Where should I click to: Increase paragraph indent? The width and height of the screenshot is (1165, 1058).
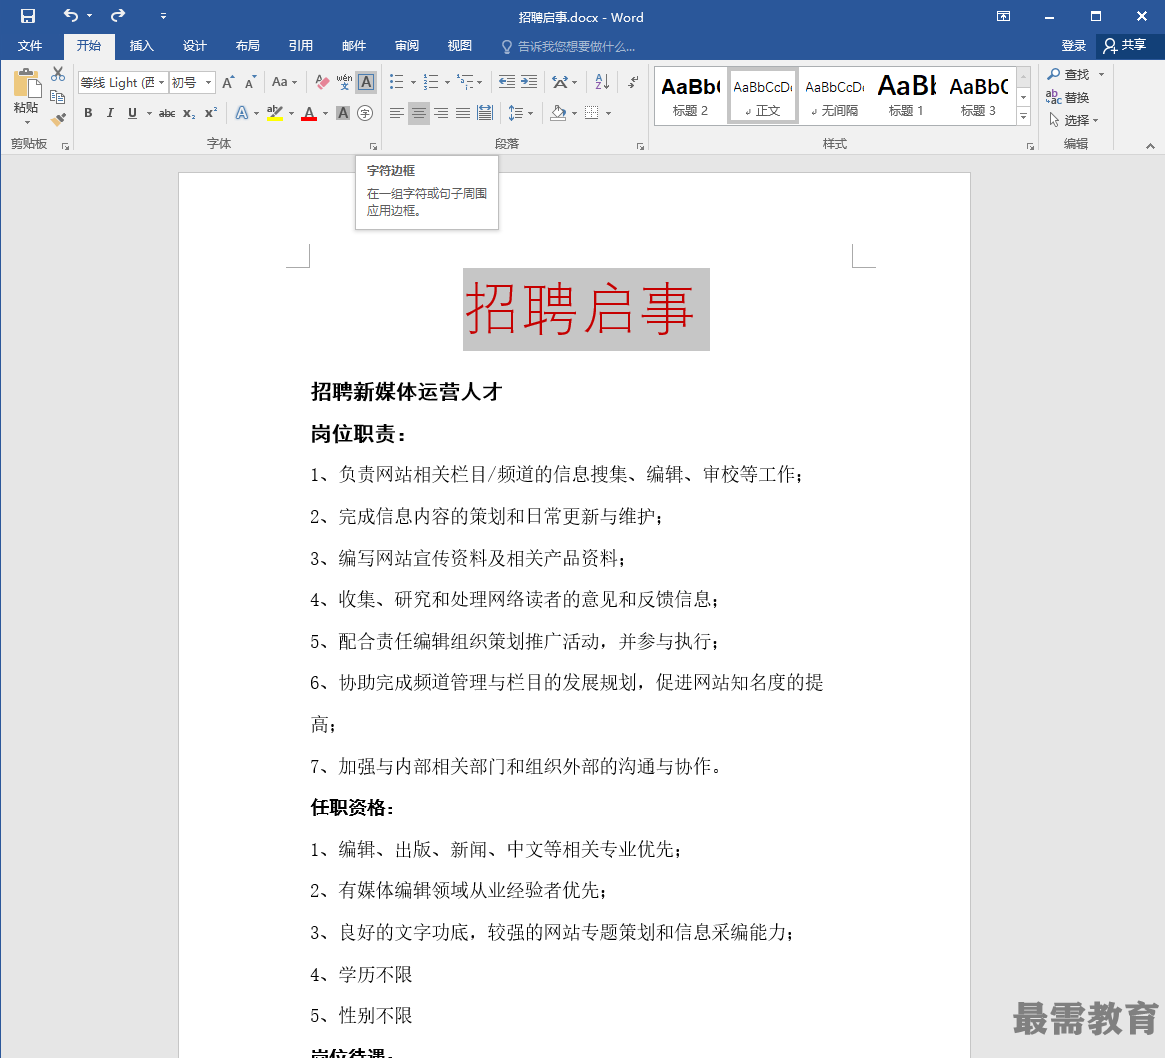coord(529,82)
